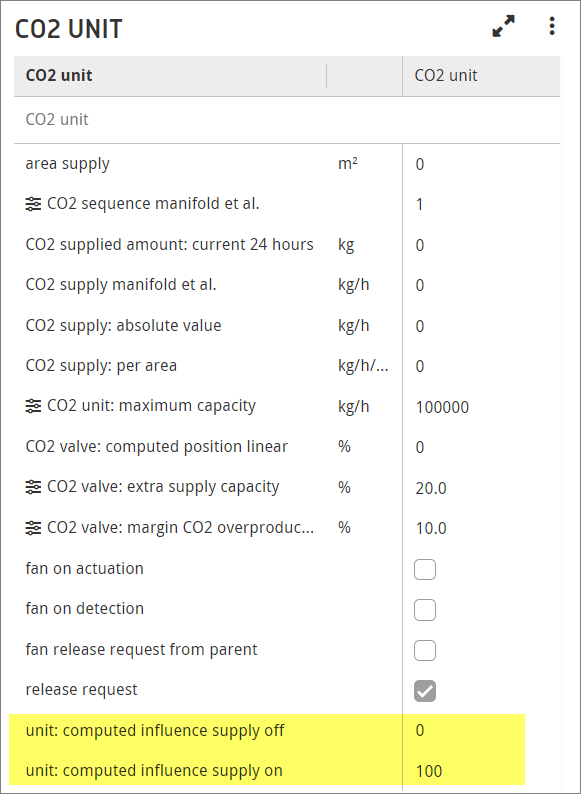Toggle the fan on detection checkbox
The width and height of the screenshot is (581, 794).
coord(424,610)
